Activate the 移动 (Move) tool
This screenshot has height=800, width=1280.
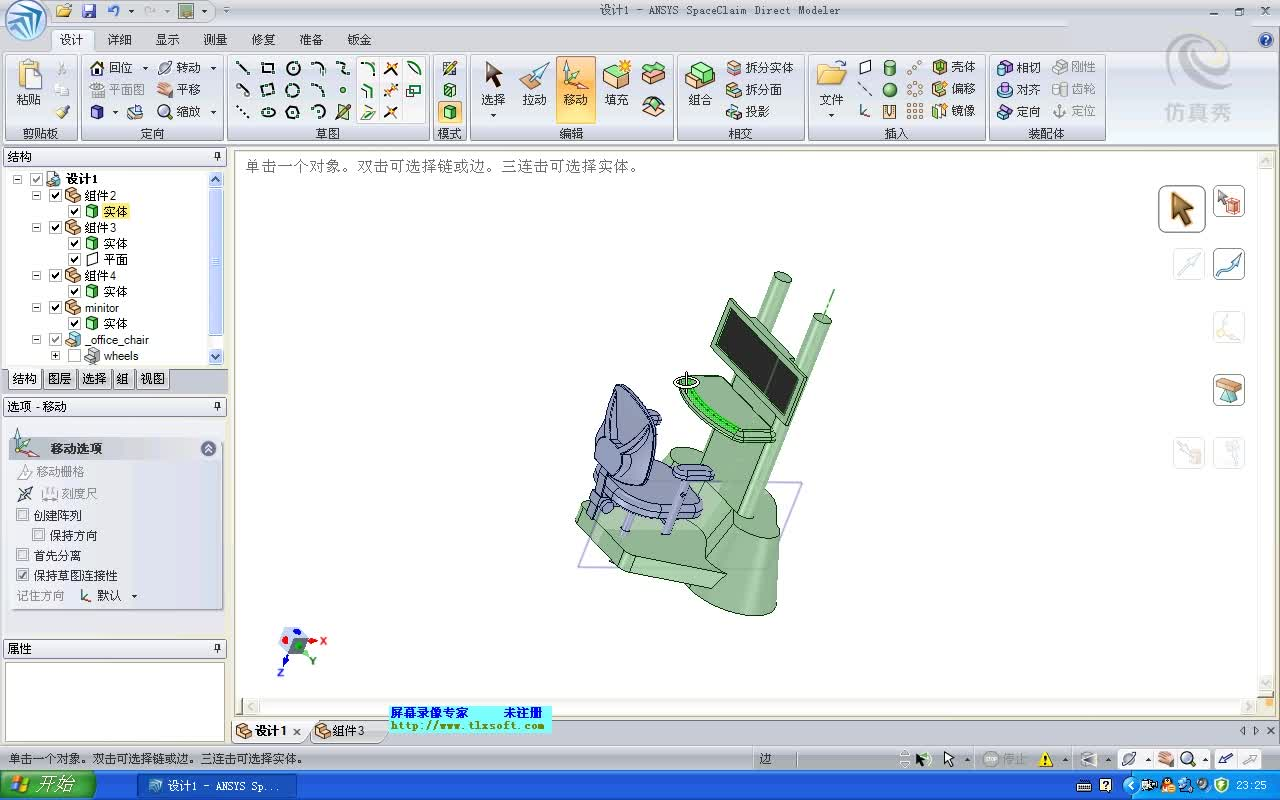575,85
